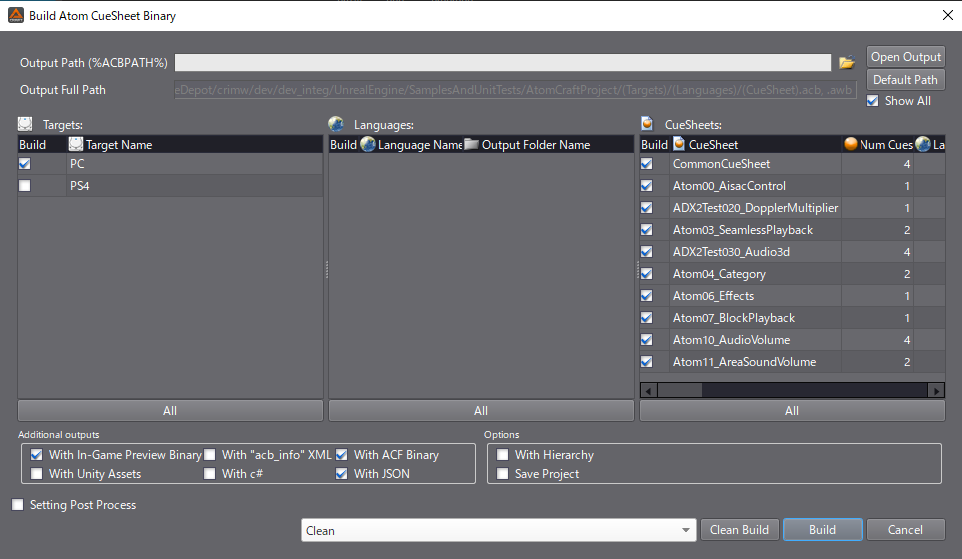Enable the PS4 target build checkbox
962x559 pixels.
(25, 185)
